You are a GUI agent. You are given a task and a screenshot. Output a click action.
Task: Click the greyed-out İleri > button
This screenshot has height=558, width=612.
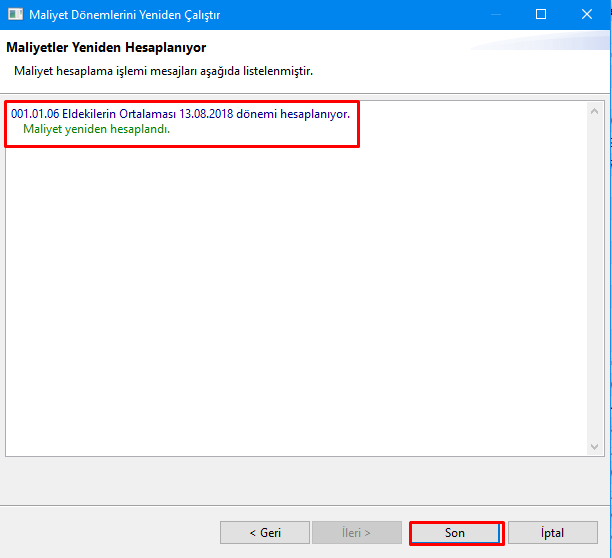tap(356, 533)
